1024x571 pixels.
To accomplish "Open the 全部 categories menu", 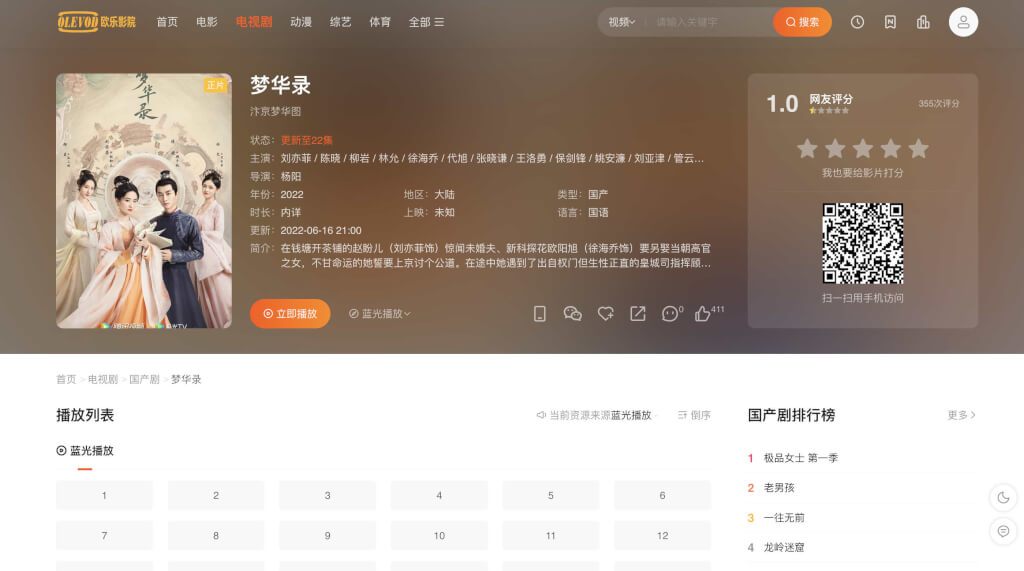I will point(426,22).
